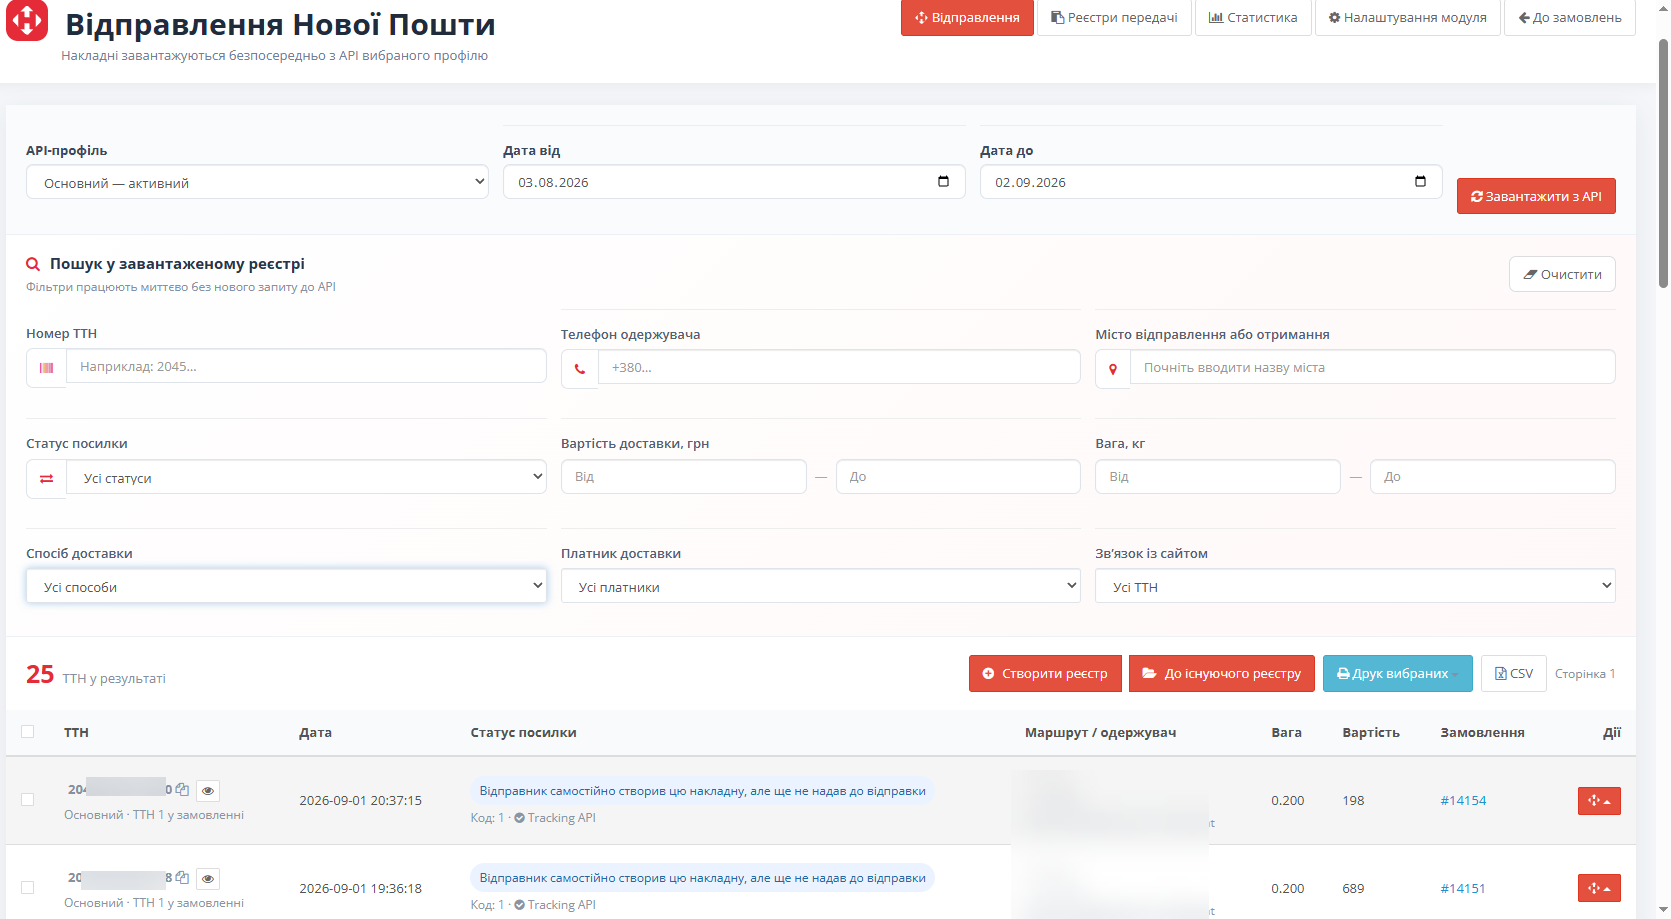Click the ТТН column header

coord(76,733)
